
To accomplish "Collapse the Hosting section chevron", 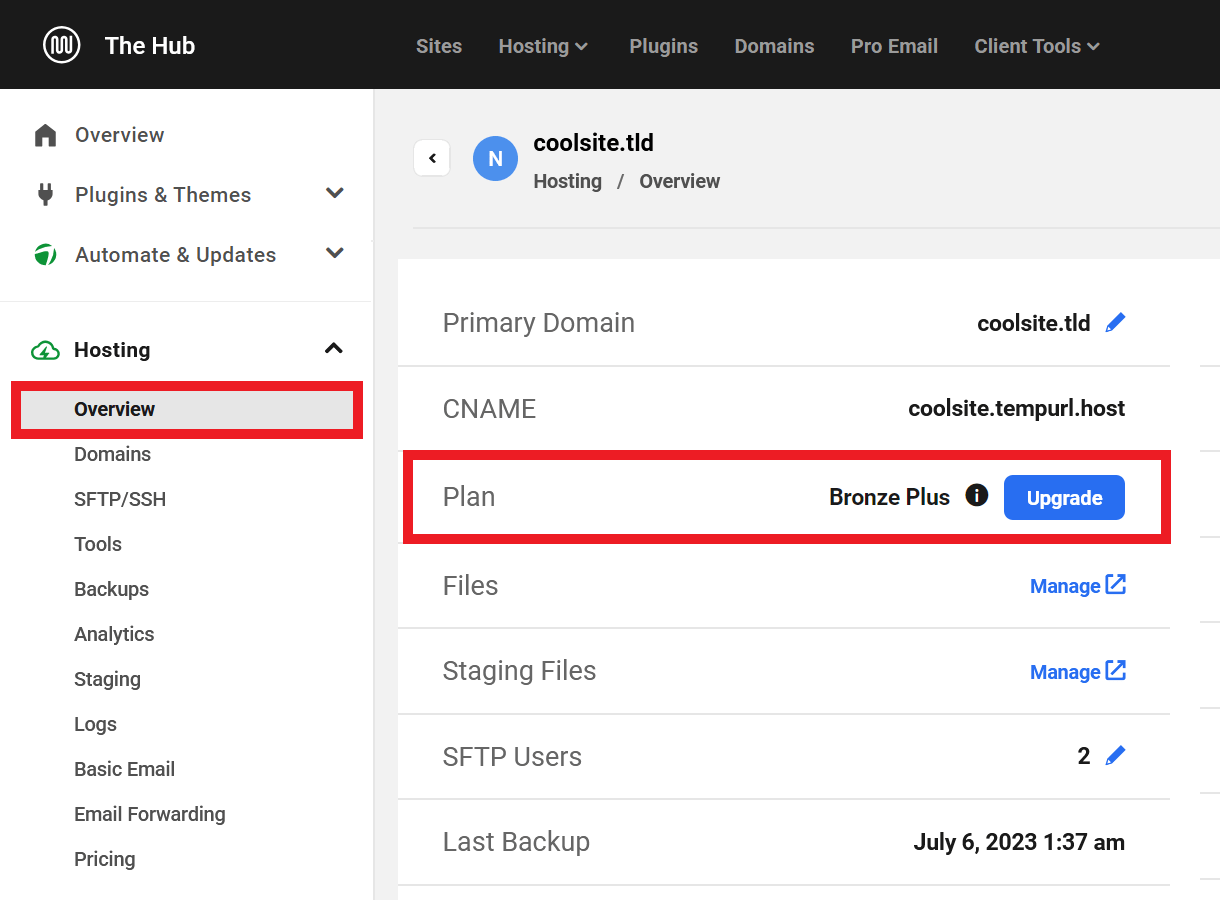I will (334, 349).
